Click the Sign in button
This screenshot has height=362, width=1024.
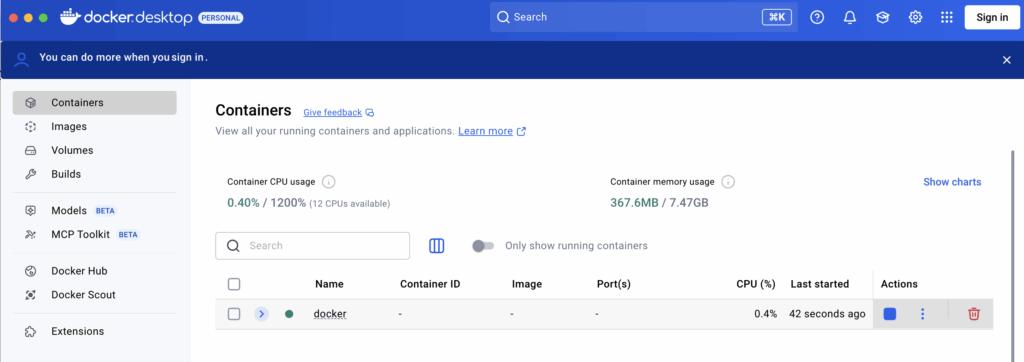[992, 18]
